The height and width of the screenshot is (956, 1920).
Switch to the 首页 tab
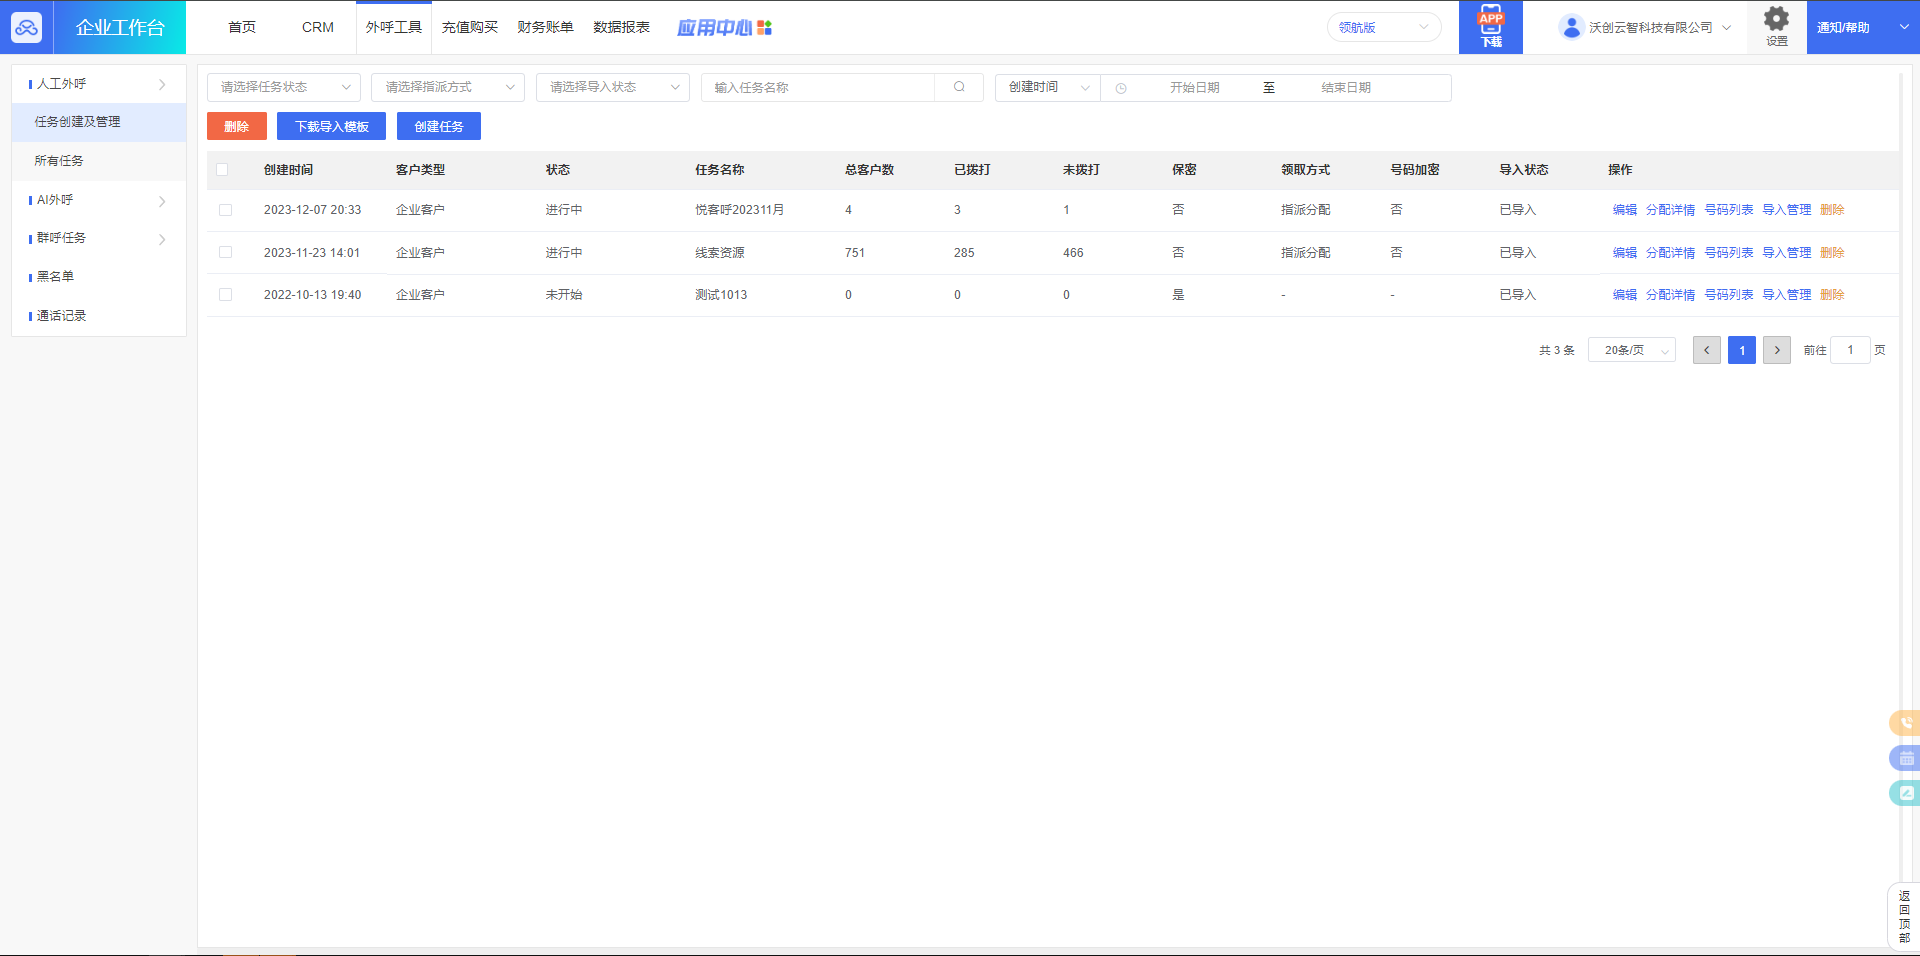pyautogui.click(x=242, y=27)
